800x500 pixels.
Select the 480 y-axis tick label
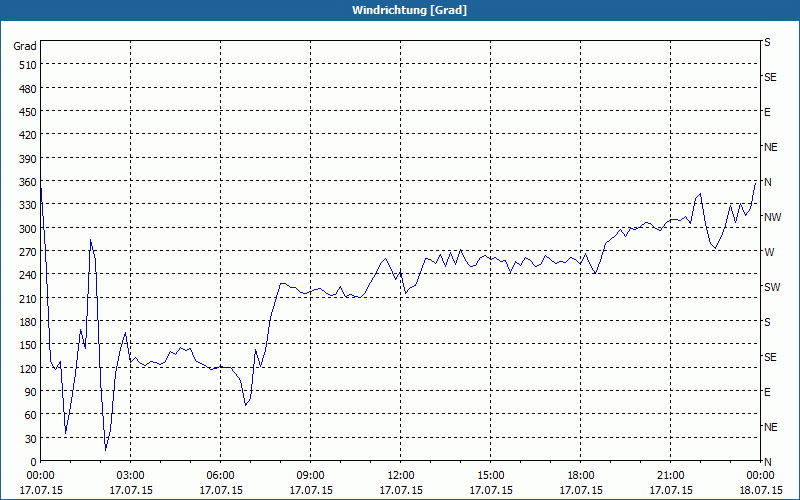[28, 89]
